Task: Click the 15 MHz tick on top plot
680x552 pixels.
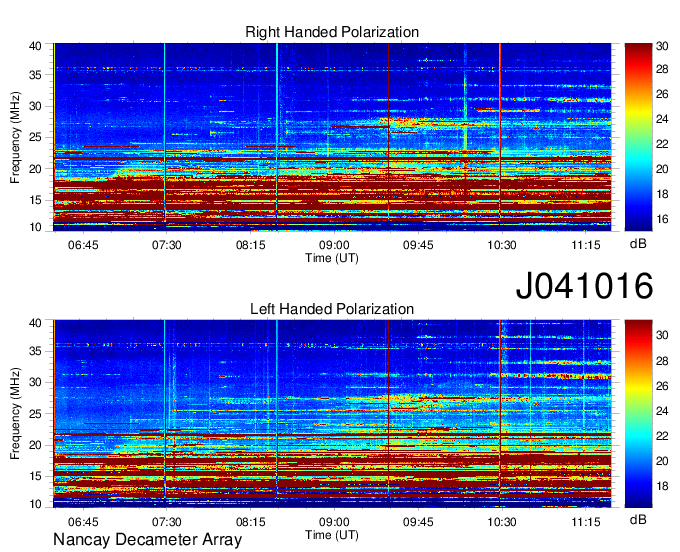Action: pyautogui.click(x=35, y=201)
